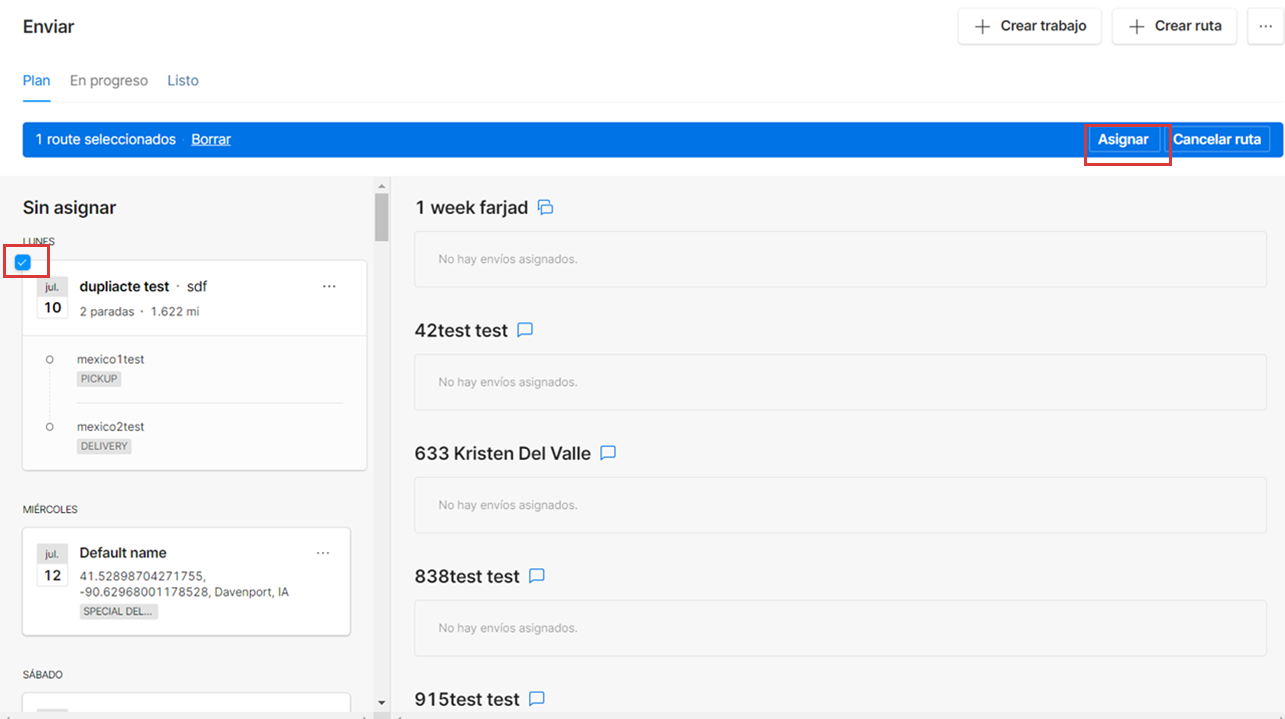The image size is (1285, 719).
Task: Open chat icon next to 1 week farjad
Action: 545,208
